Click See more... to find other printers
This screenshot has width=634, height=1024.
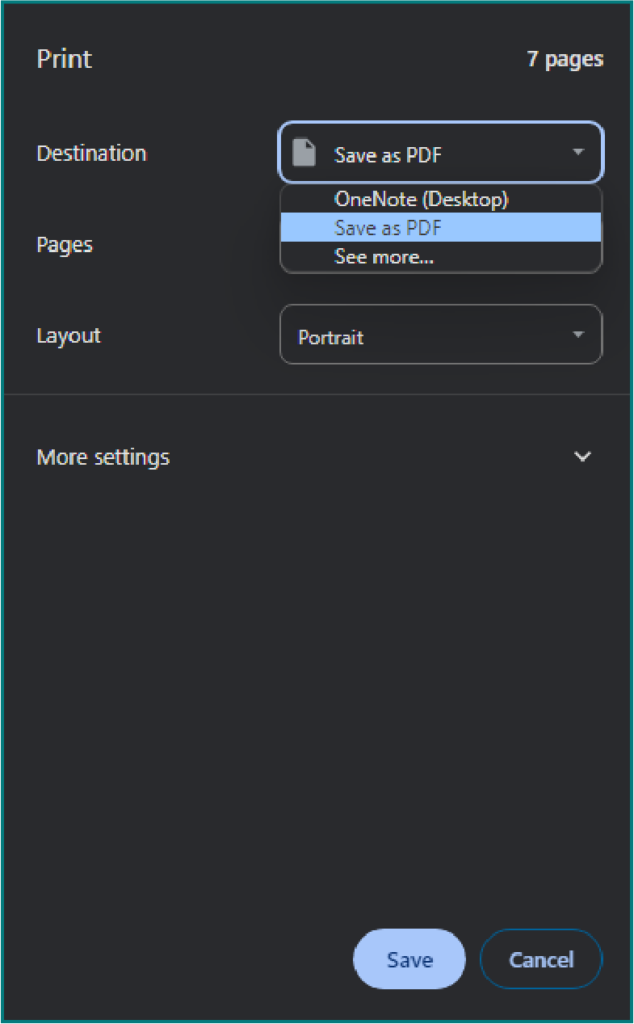pyautogui.click(x=385, y=257)
